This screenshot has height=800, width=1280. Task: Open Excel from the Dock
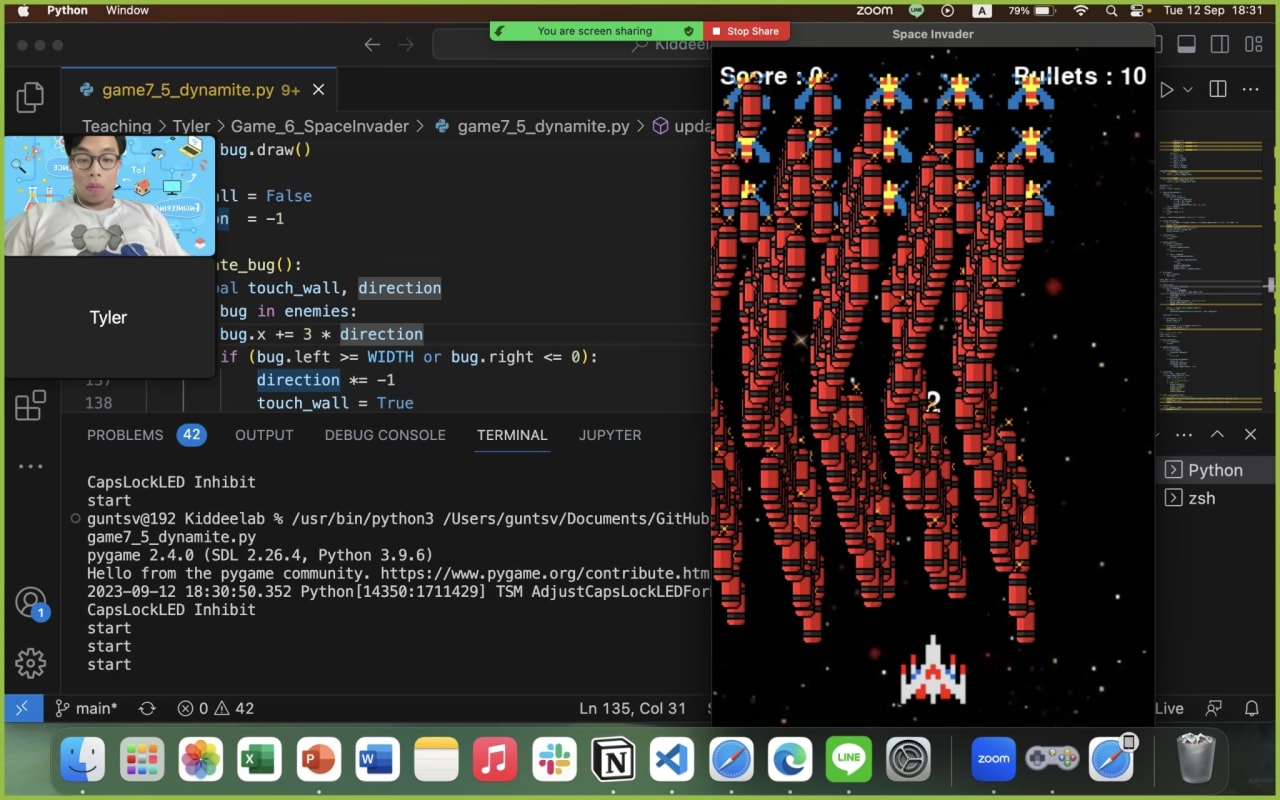(x=259, y=760)
